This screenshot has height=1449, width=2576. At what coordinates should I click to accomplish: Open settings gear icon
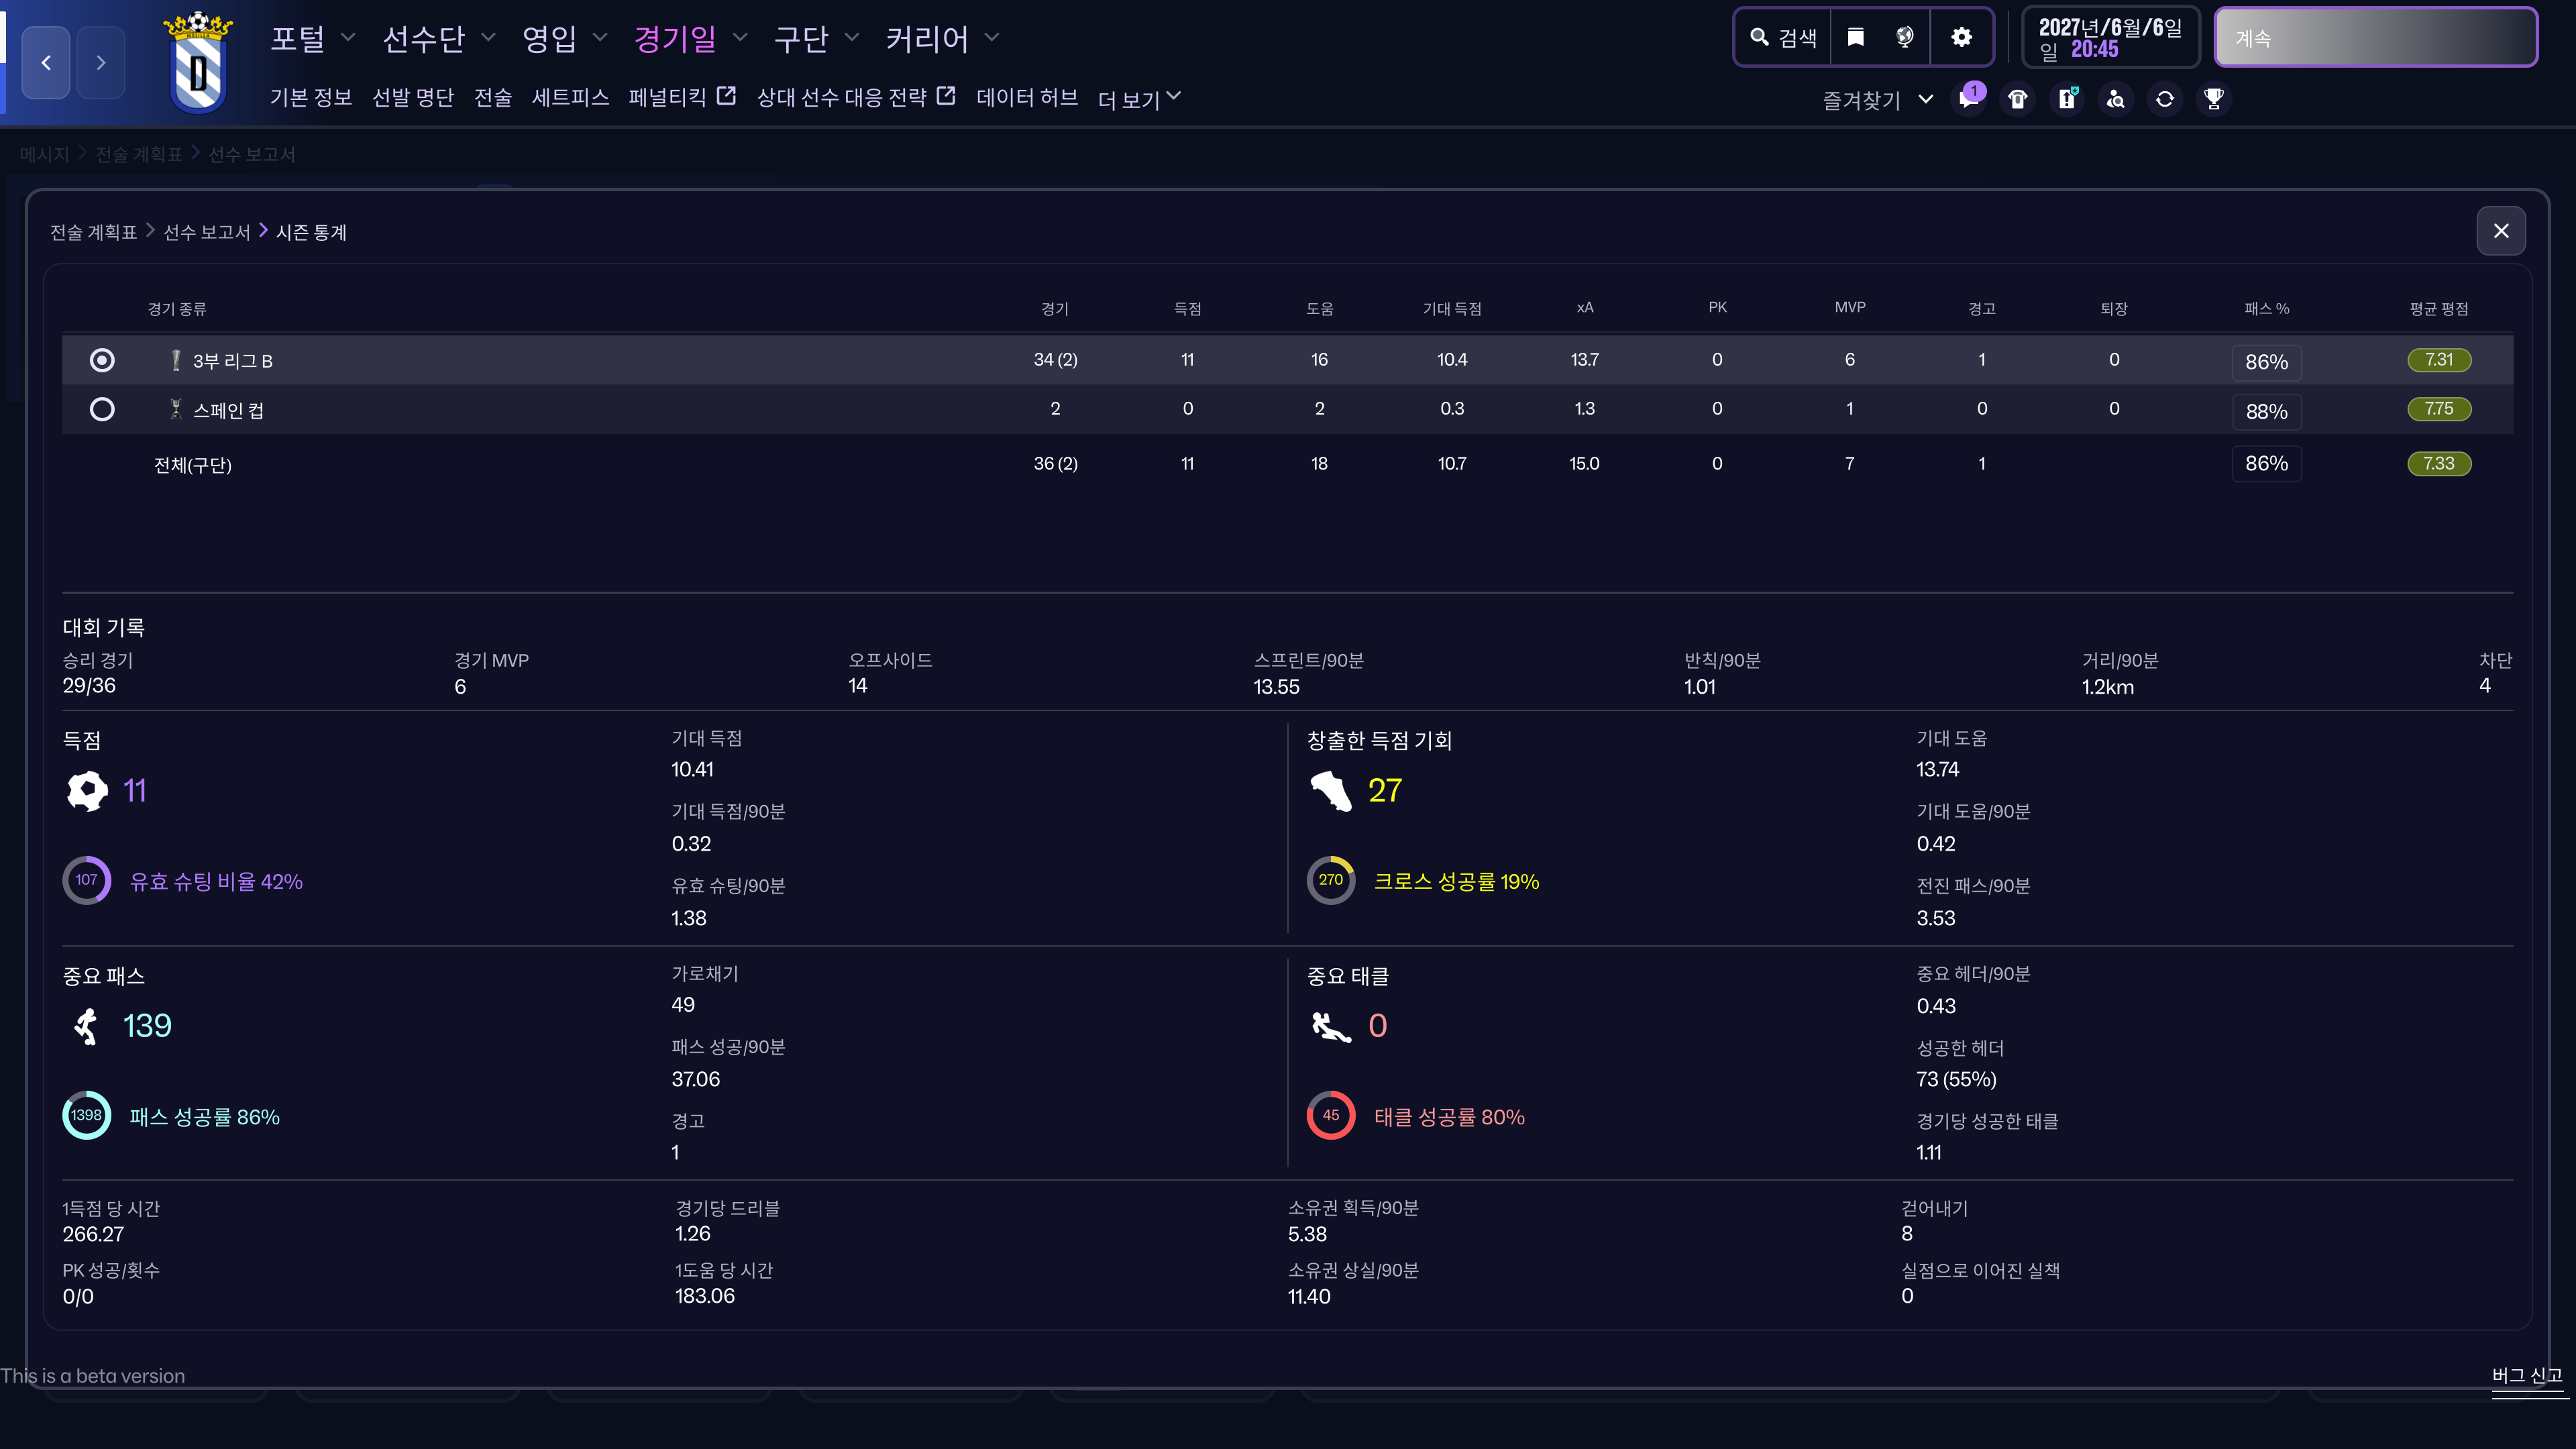coord(1962,37)
